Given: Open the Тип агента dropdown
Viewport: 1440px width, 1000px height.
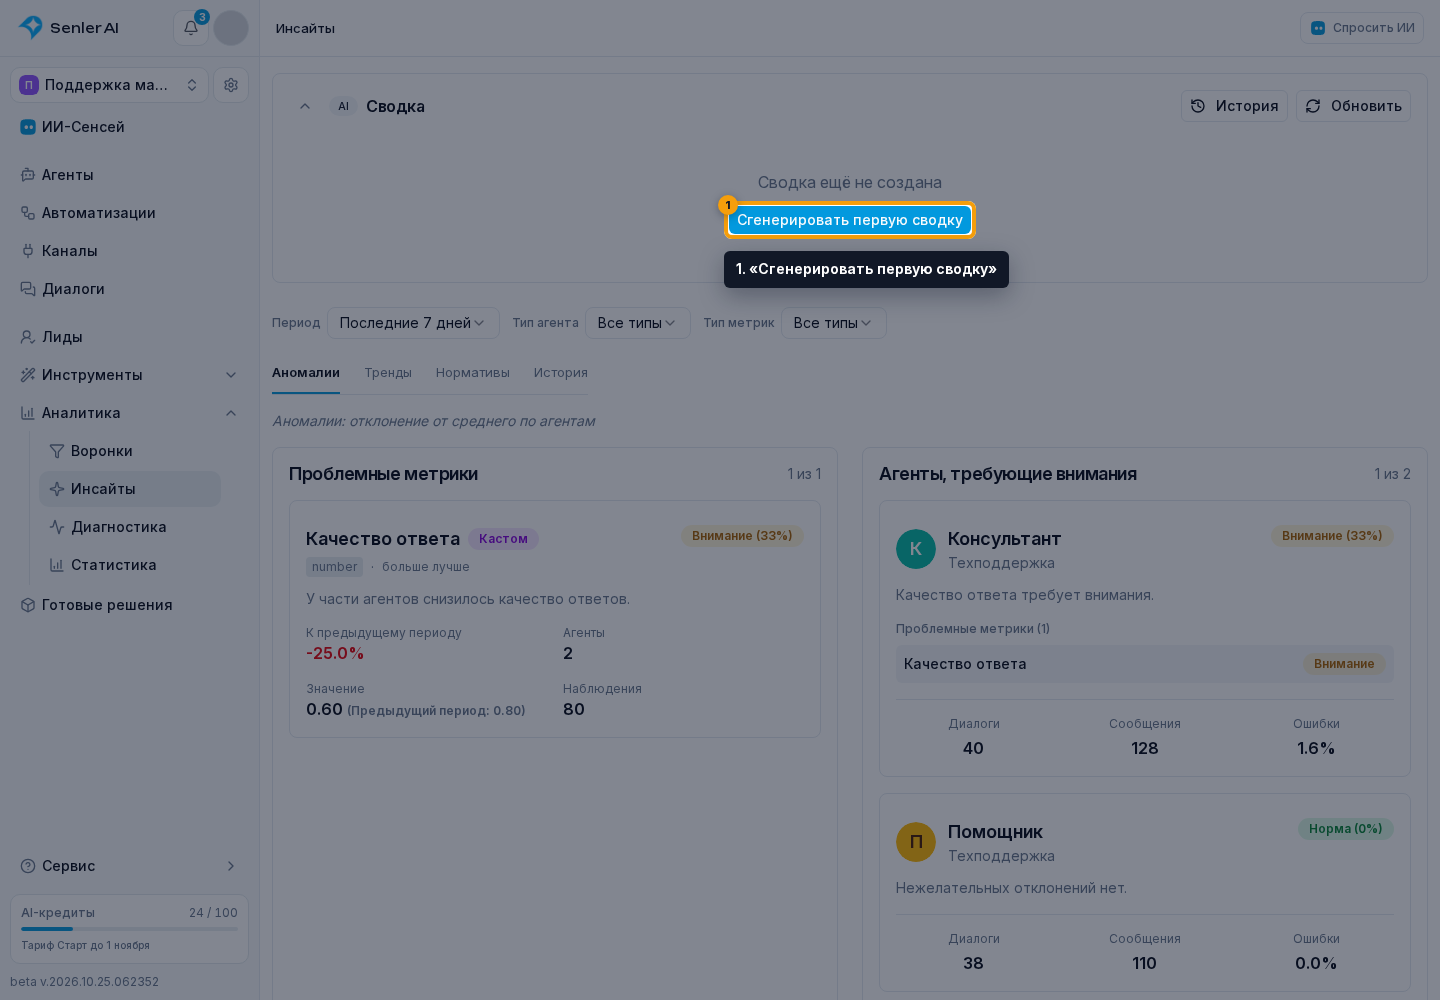Looking at the screenshot, I should pyautogui.click(x=638, y=323).
